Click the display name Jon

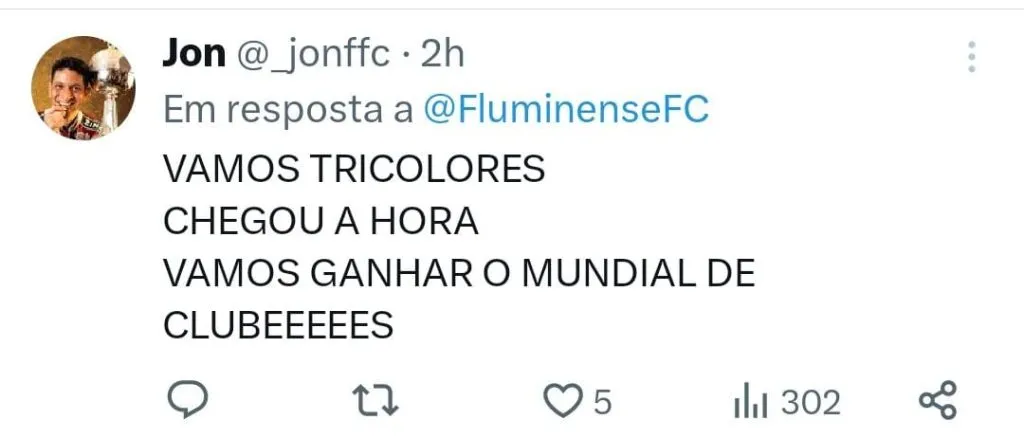coord(193,54)
